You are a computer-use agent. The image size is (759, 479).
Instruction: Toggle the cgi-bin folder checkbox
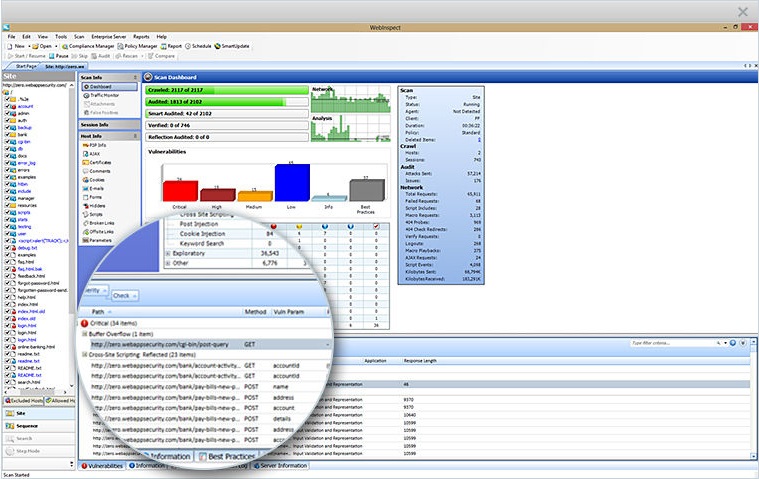[x=7, y=142]
